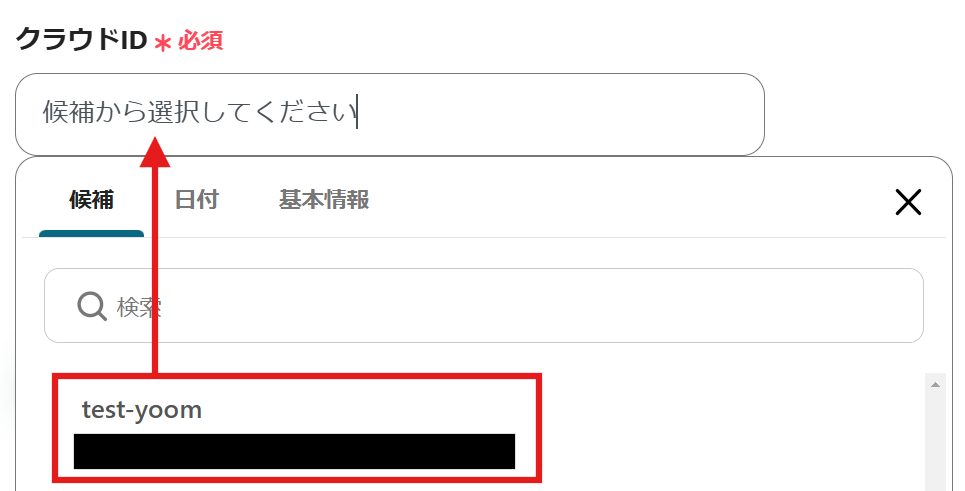Choose the test-yoom candidate
965x491 pixels.
297,428
